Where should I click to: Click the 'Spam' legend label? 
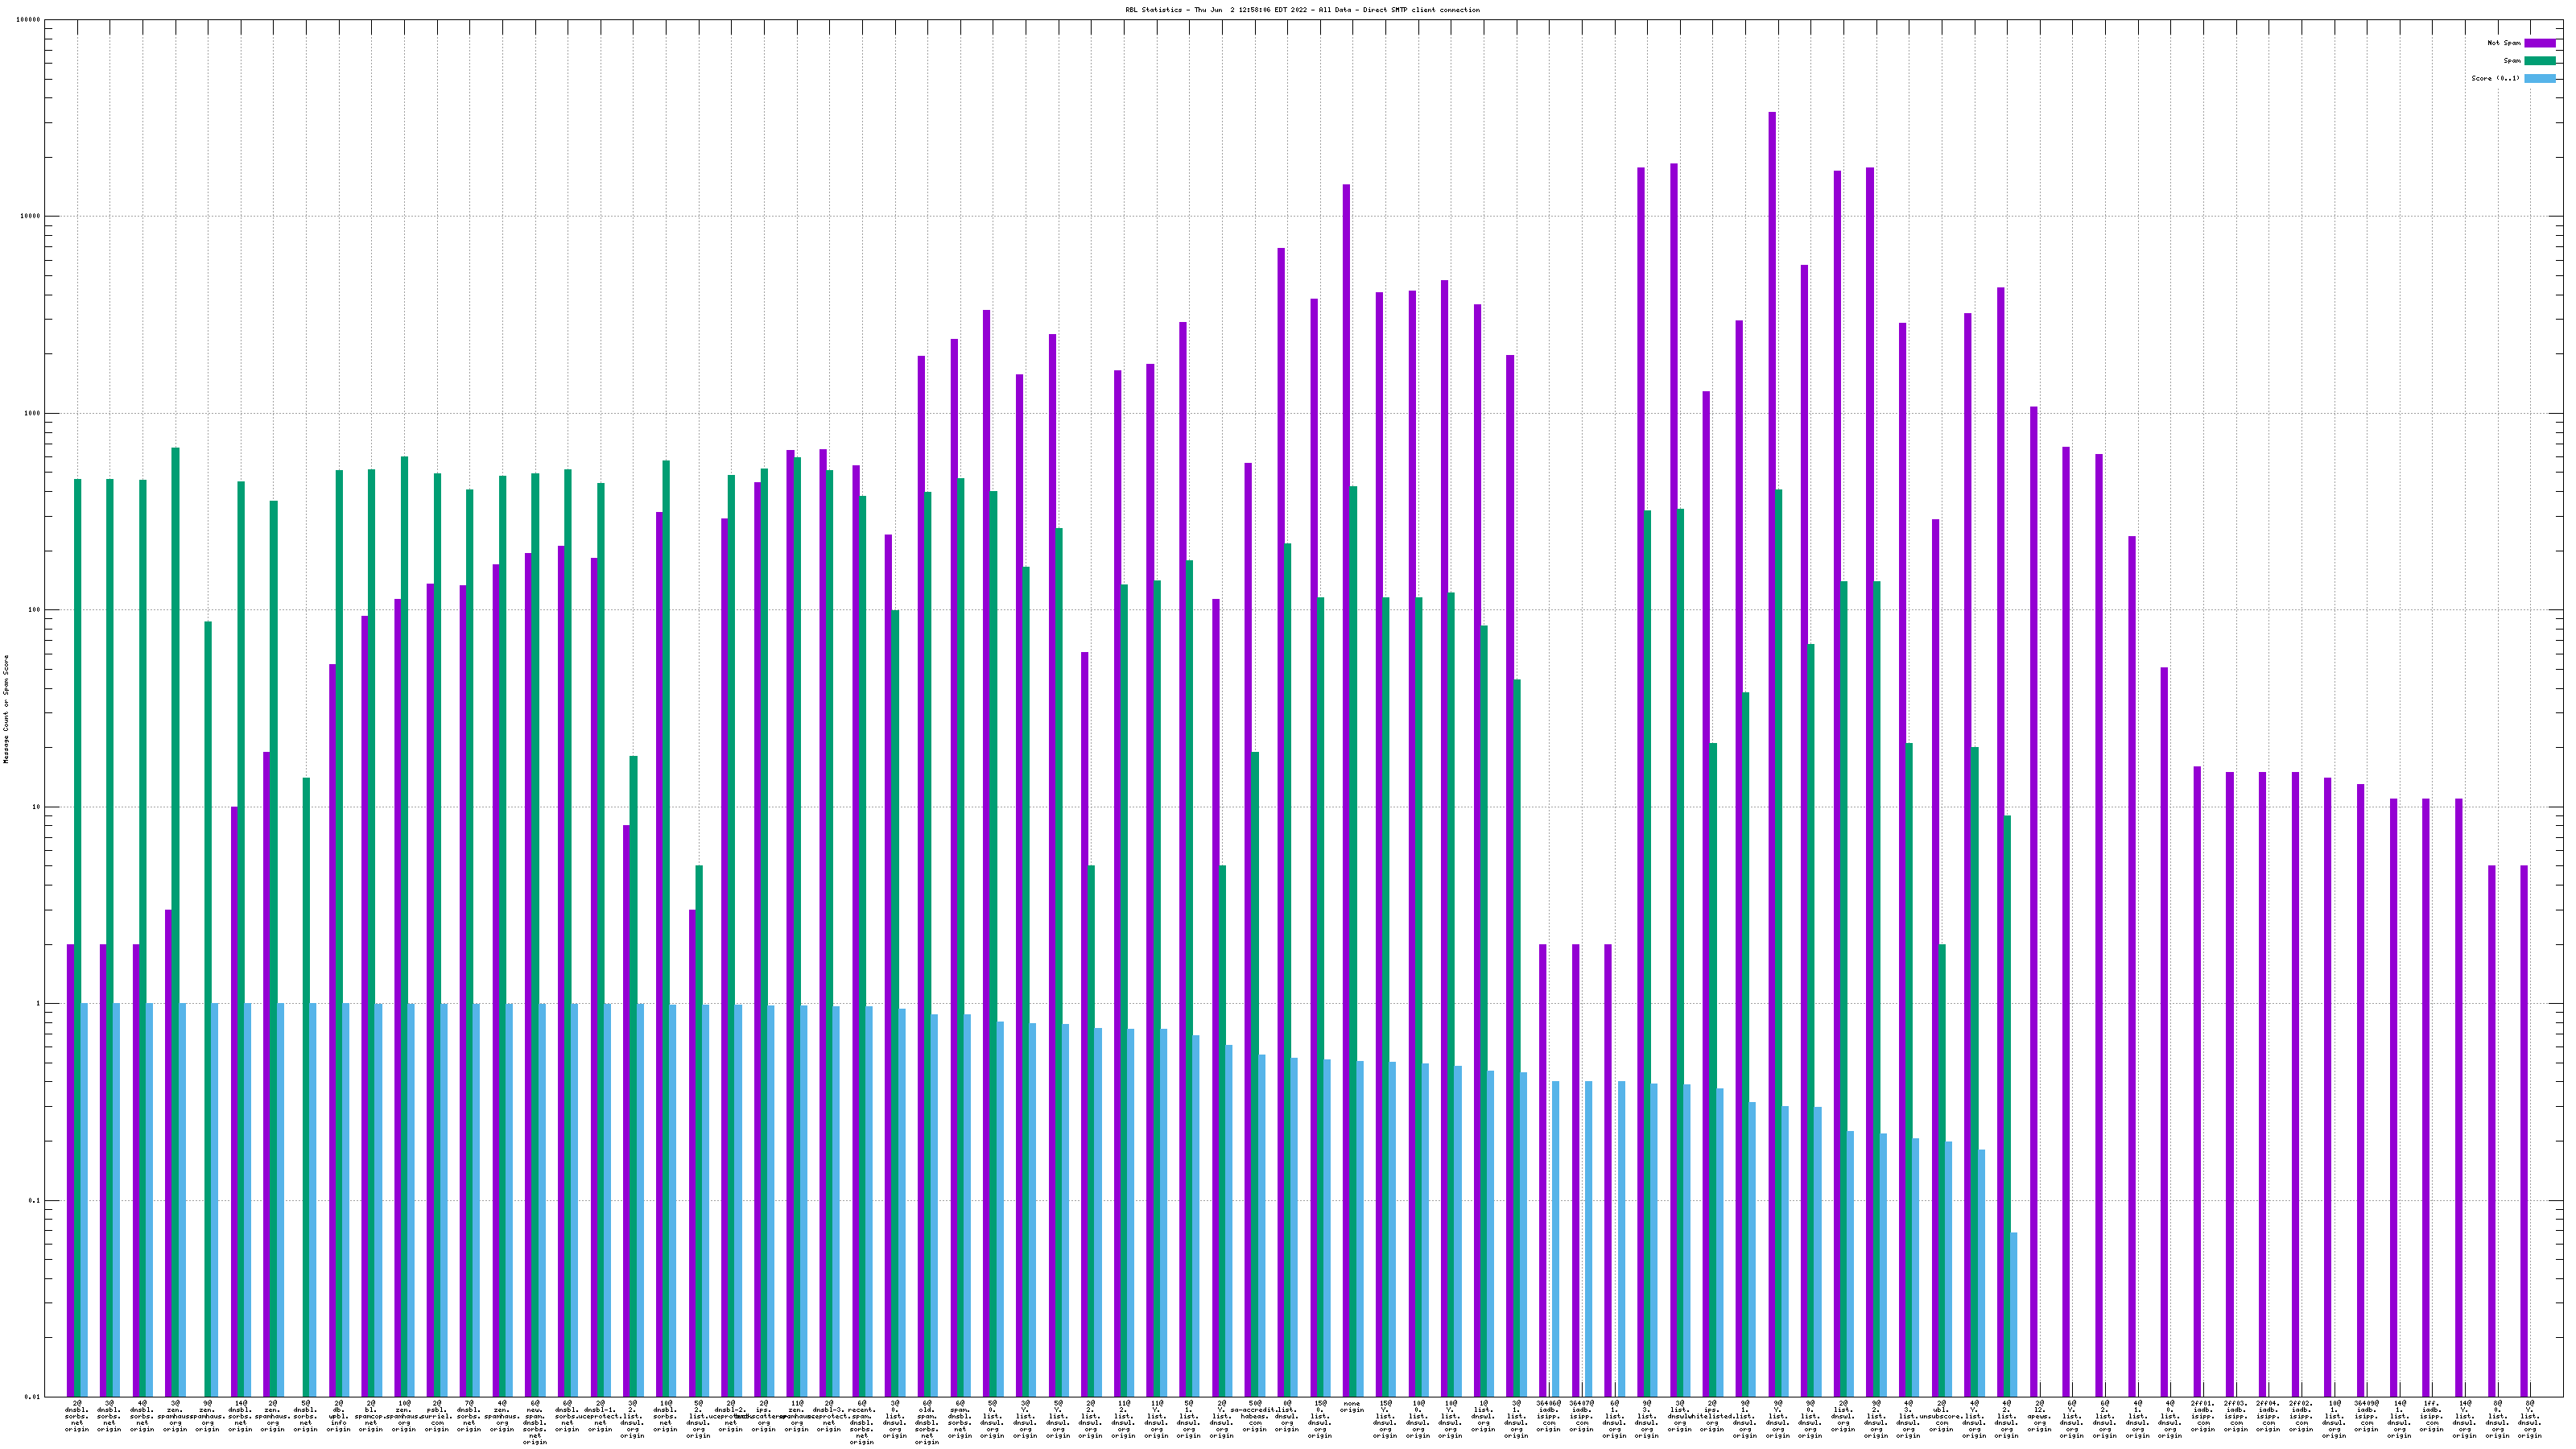pyautogui.click(x=2512, y=61)
